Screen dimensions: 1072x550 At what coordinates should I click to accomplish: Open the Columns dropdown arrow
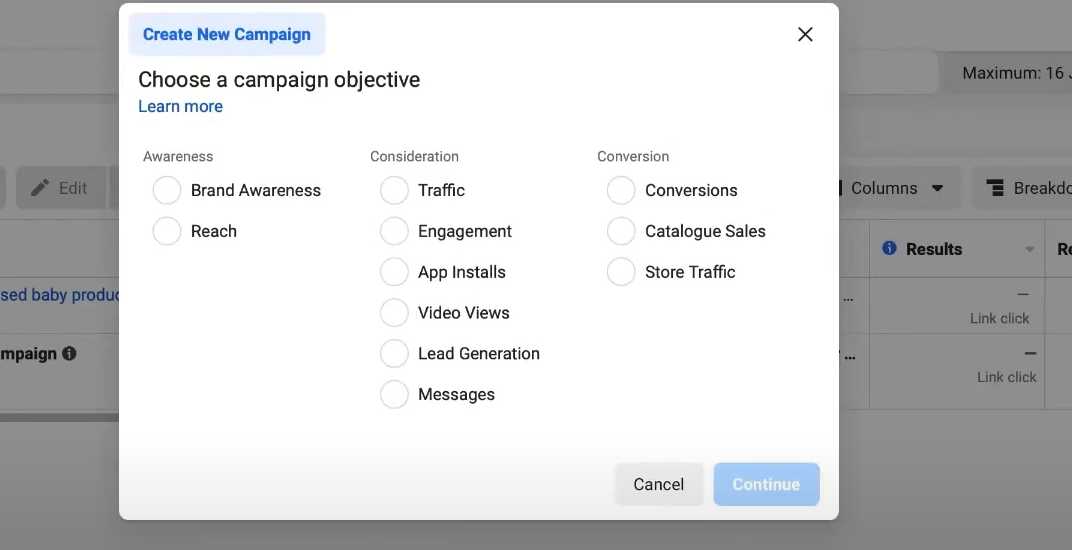(937, 188)
